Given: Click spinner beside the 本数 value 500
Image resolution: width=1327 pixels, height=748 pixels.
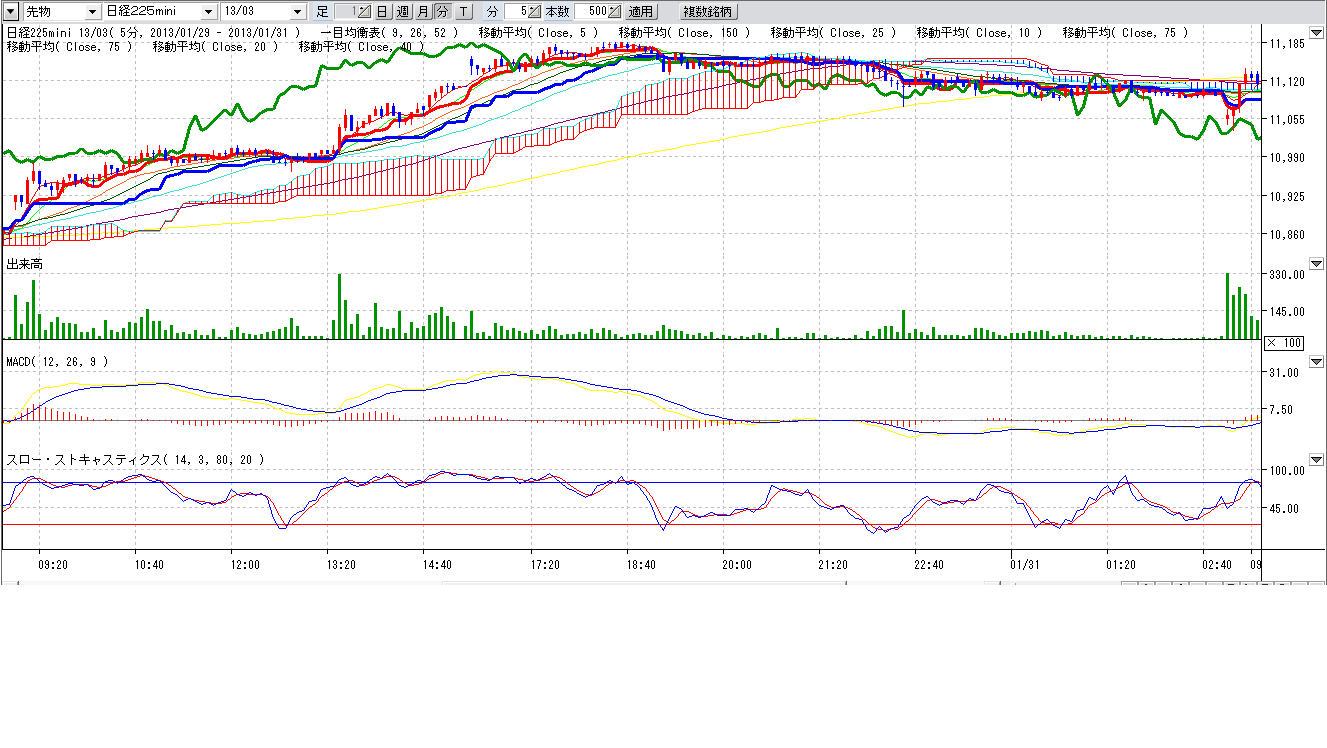Looking at the screenshot, I should (614, 12).
